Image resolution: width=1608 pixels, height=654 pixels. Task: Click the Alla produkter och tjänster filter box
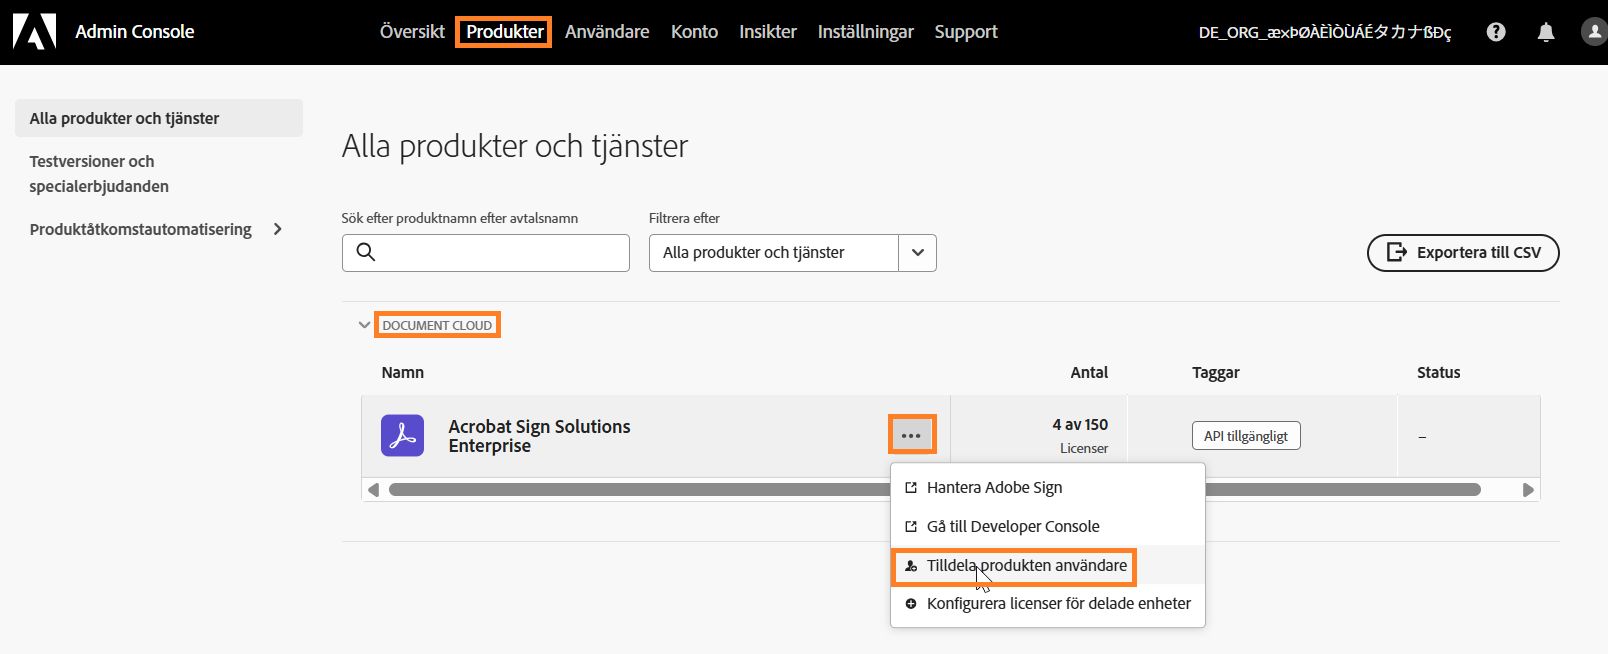pyautogui.click(x=774, y=253)
